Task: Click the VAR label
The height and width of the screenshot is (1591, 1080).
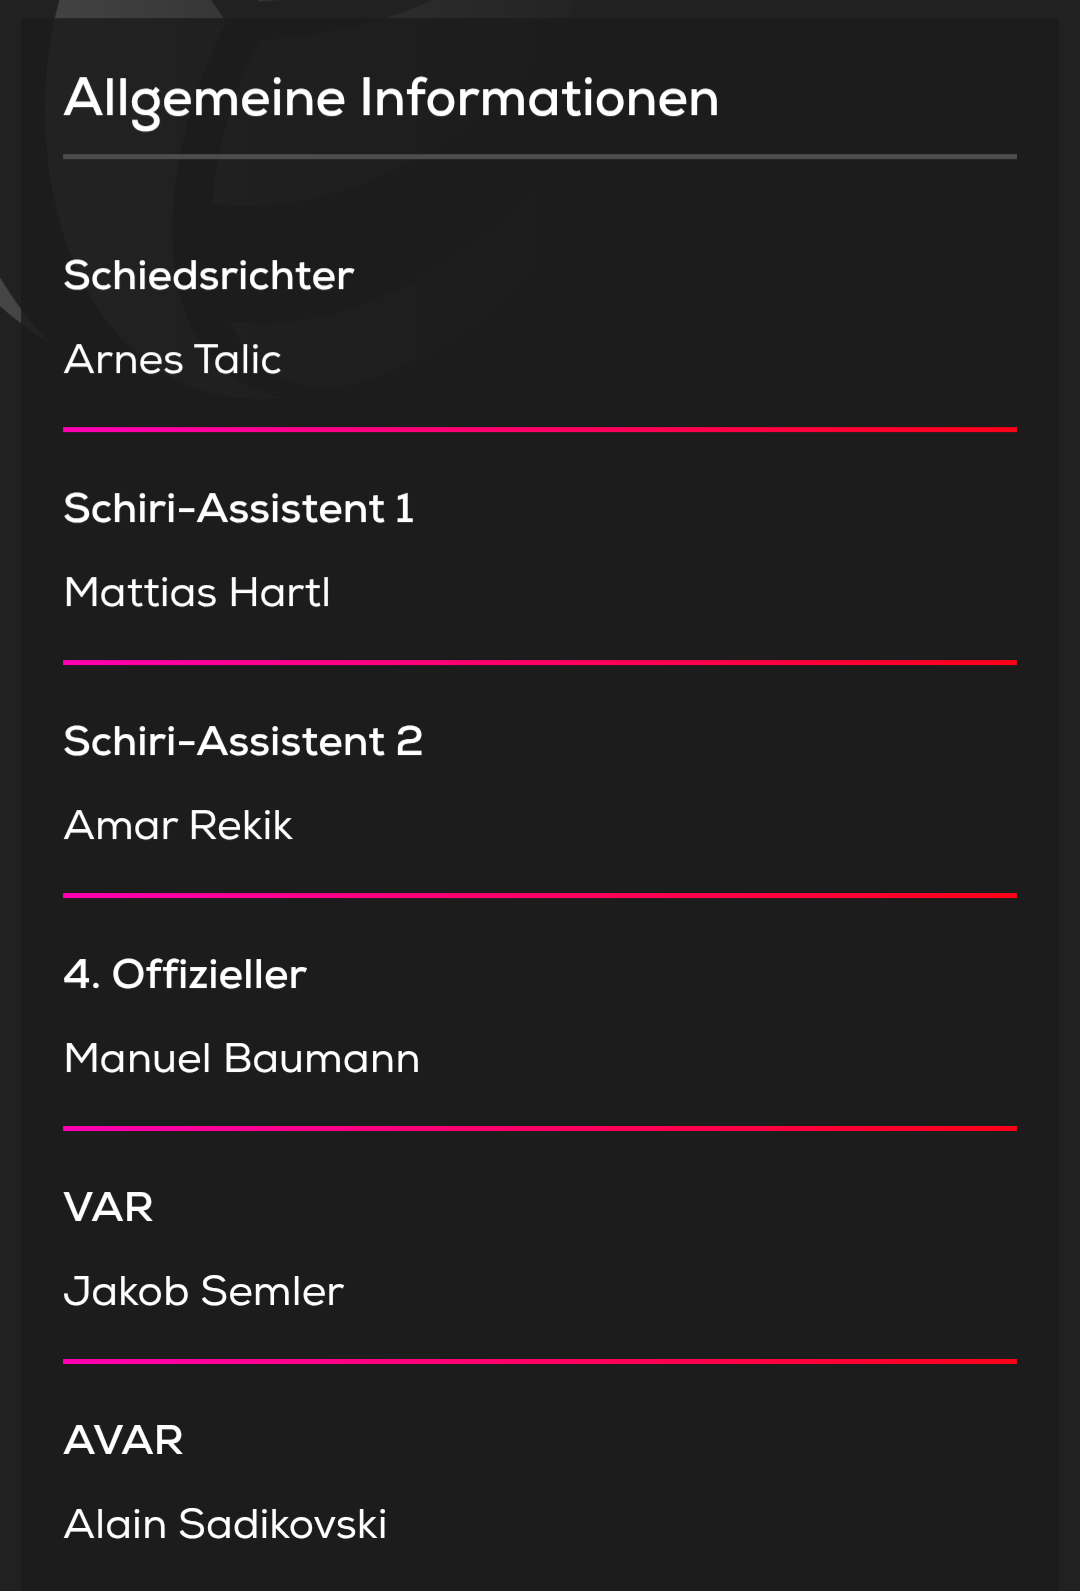Action: [x=108, y=1208]
